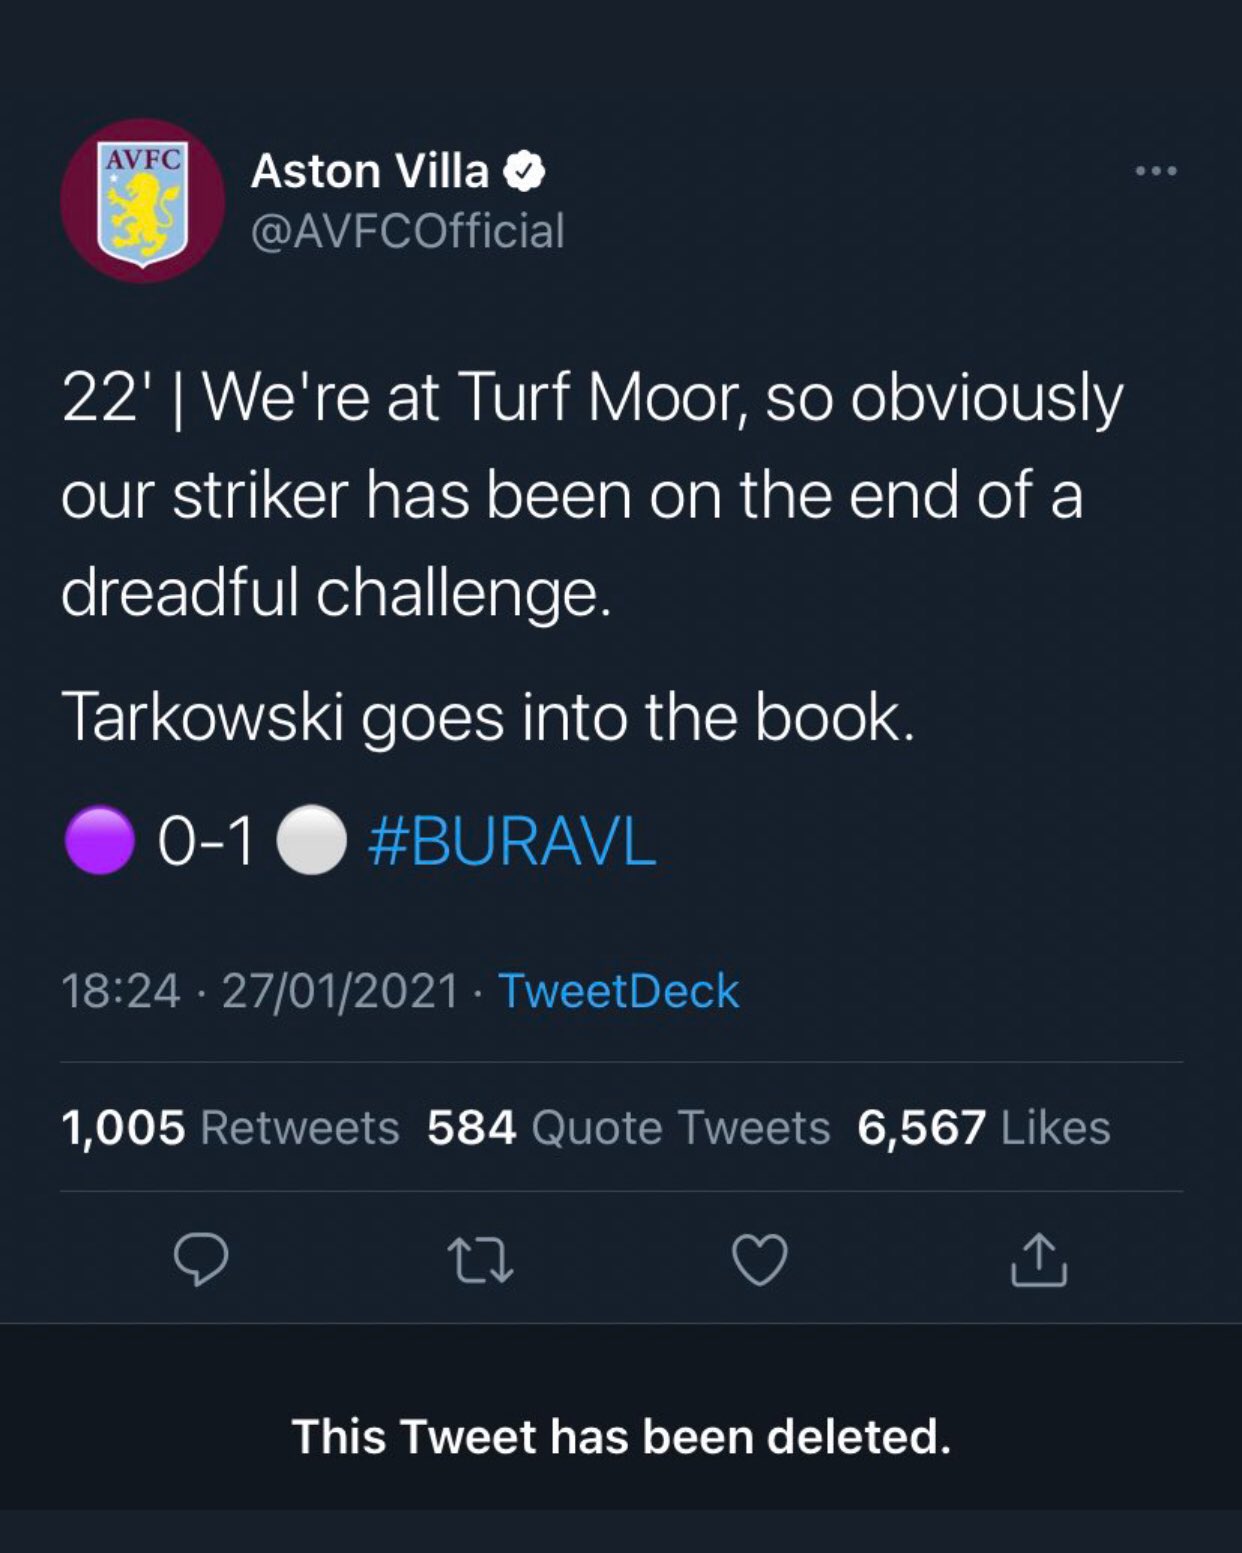
Task: View the 584 Quote Tweets list
Action: pos(628,1127)
